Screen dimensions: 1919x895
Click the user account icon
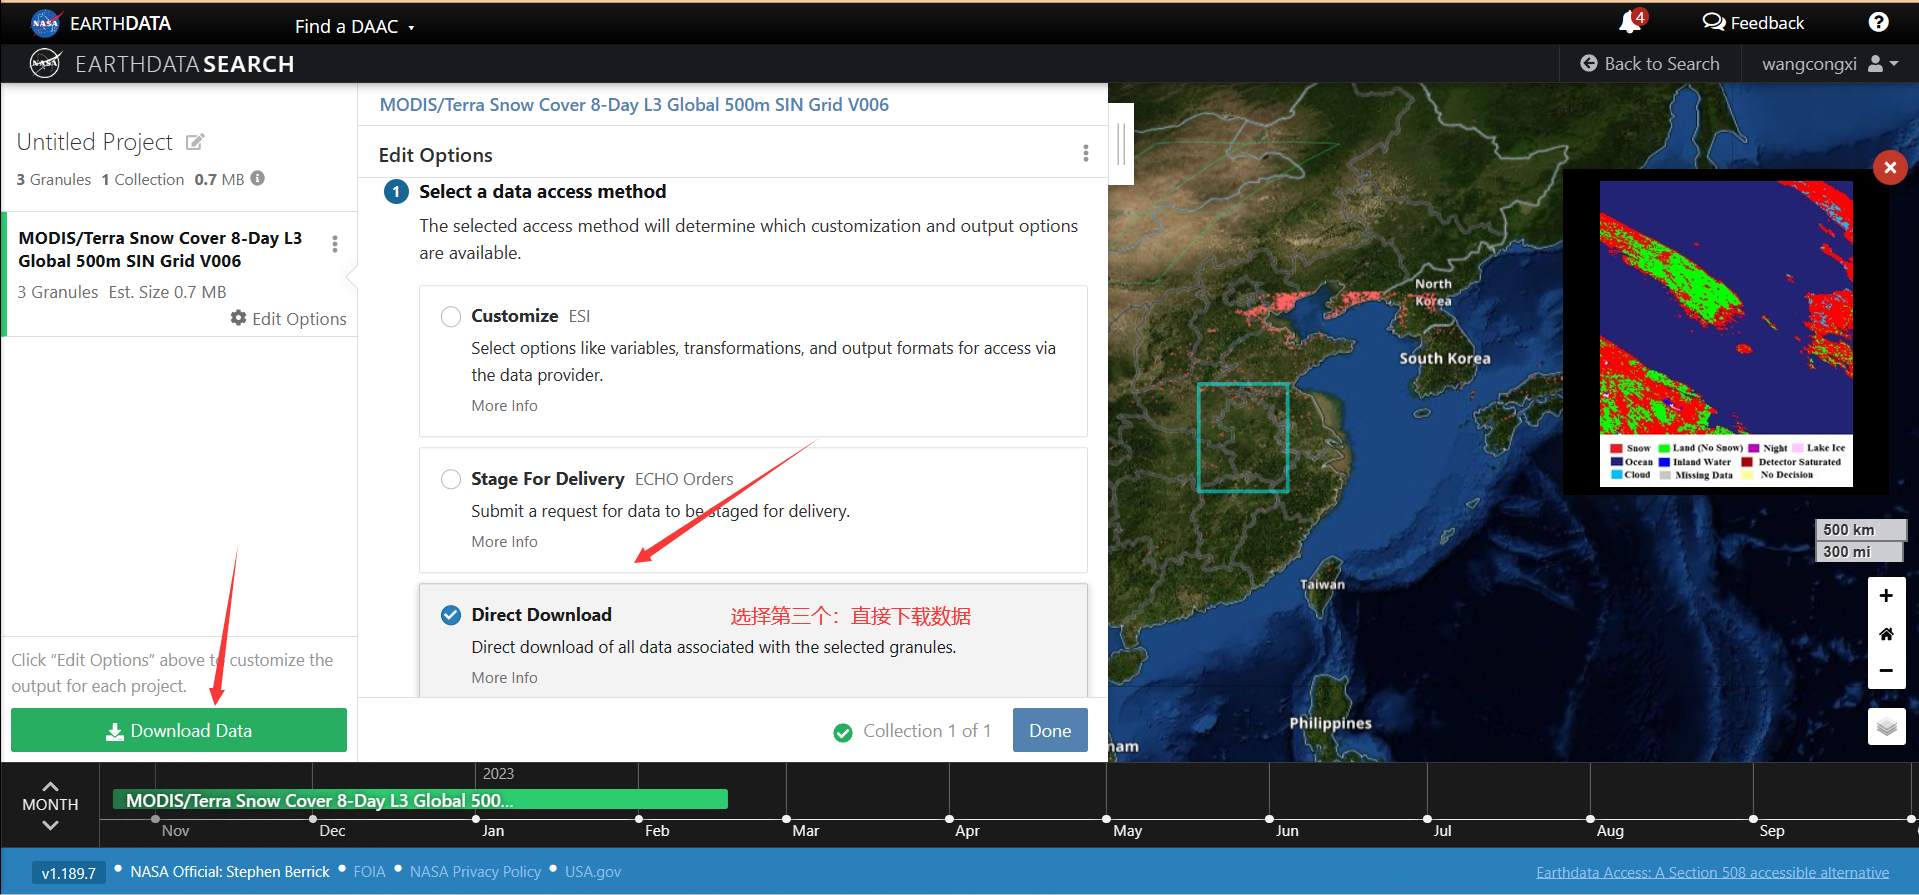coord(1875,63)
